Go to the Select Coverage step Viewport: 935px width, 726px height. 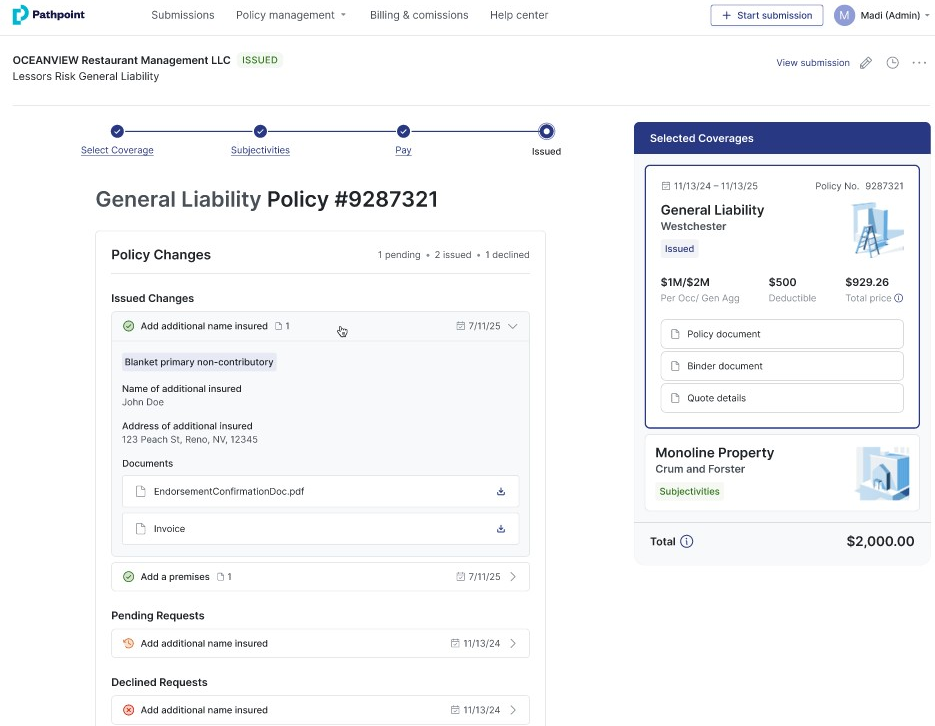[117, 150]
